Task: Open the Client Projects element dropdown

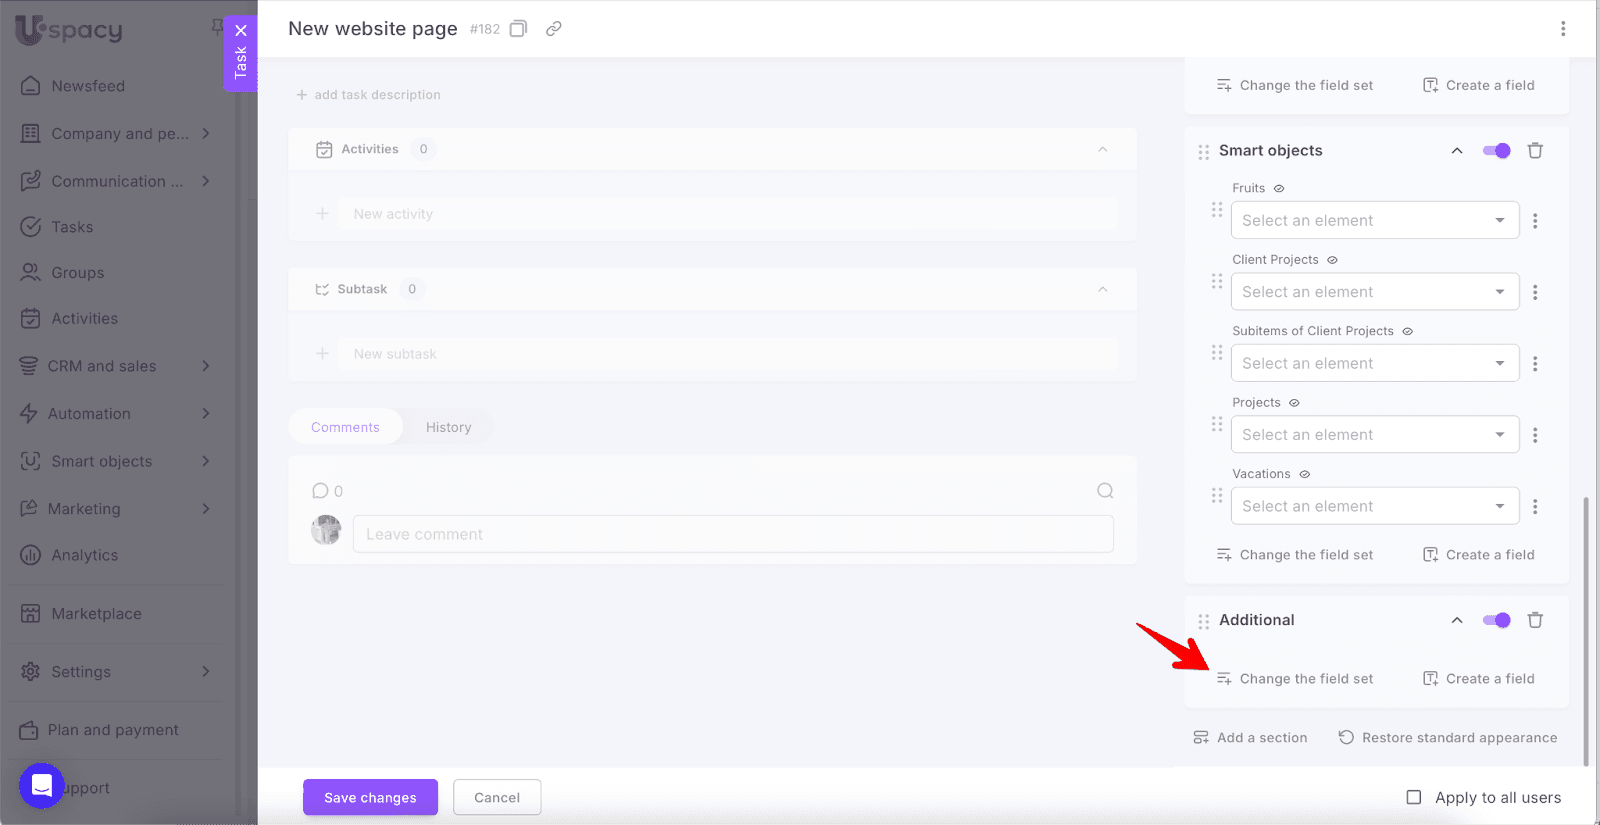Action: click(x=1374, y=292)
